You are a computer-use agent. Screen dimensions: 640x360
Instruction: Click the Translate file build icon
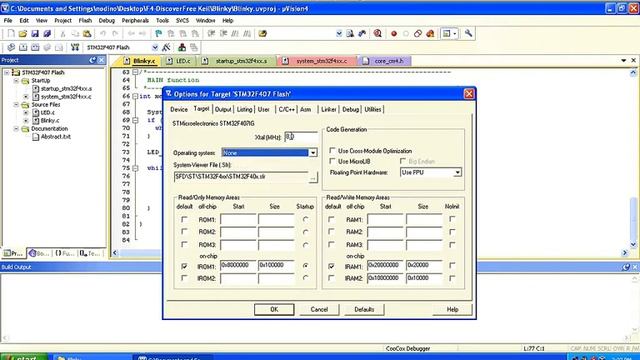point(11,47)
